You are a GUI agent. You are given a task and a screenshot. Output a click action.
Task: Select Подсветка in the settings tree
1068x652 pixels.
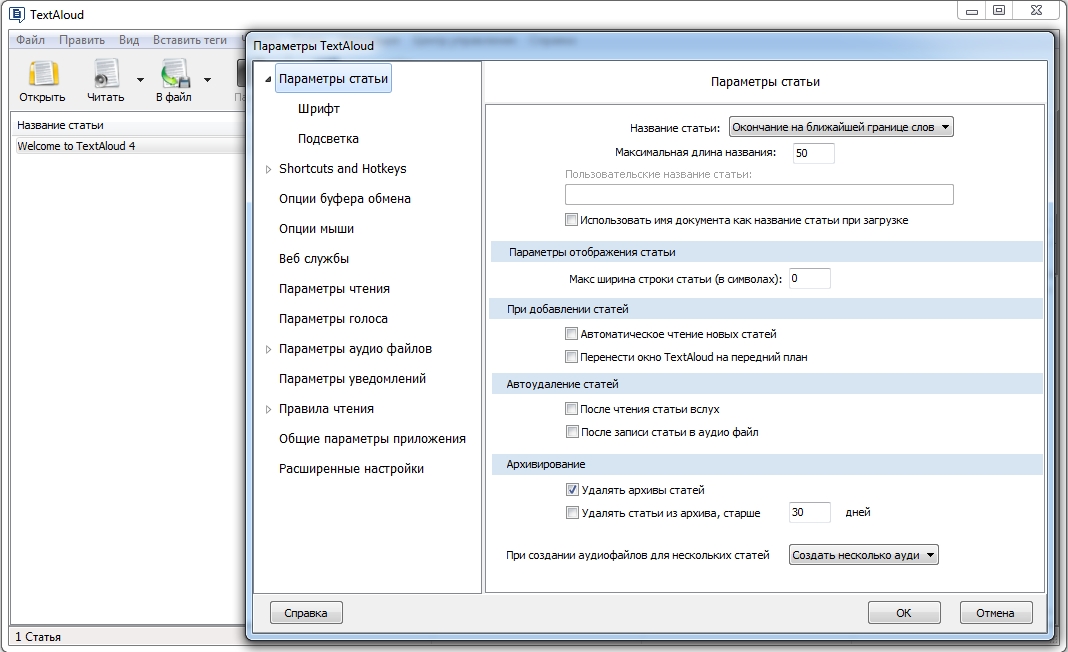pos(328,139)
